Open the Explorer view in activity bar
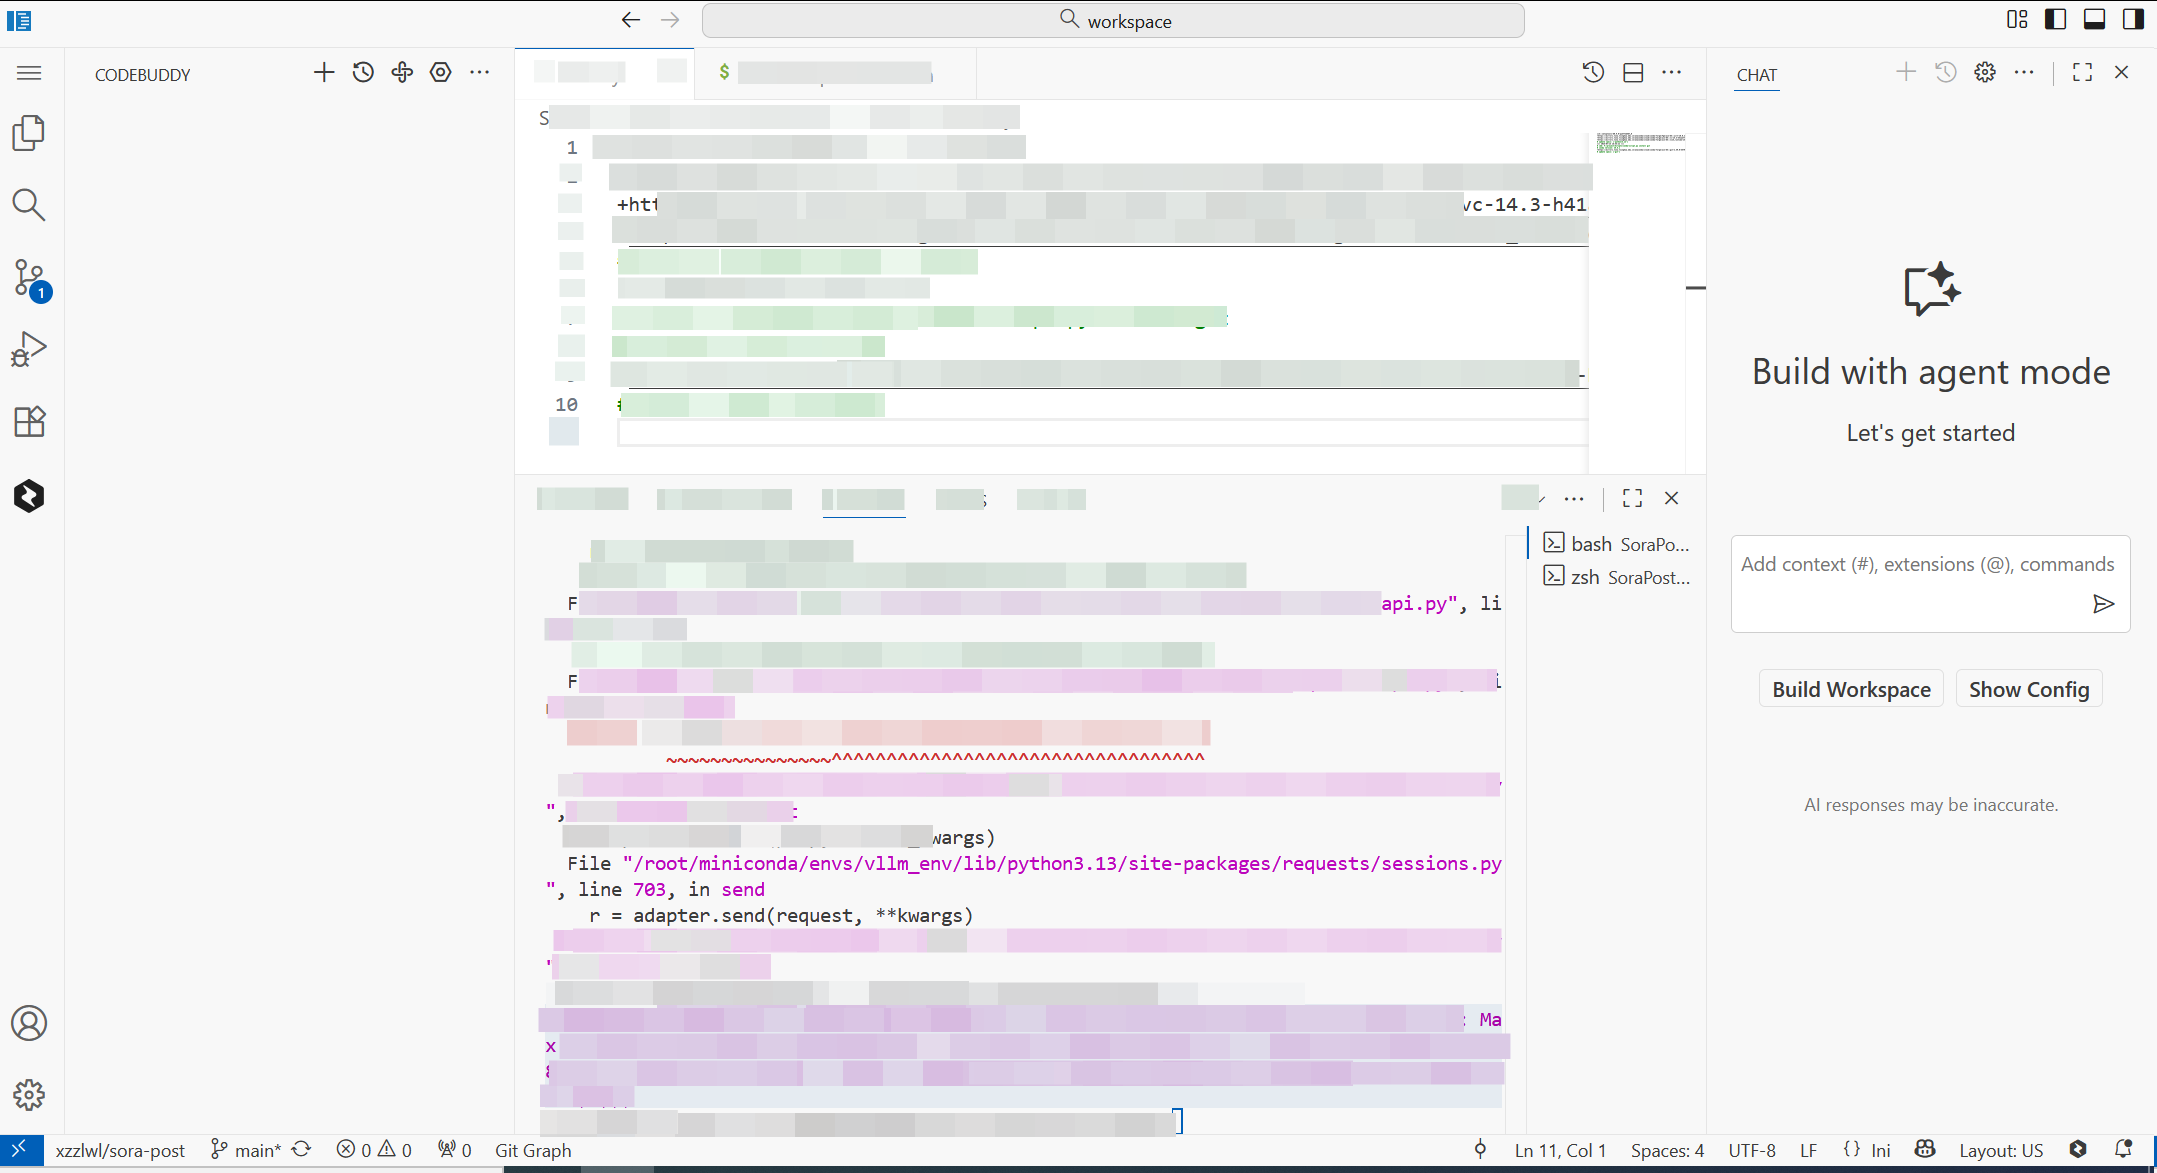The image size is (2157, 1173). click(29, 133)
